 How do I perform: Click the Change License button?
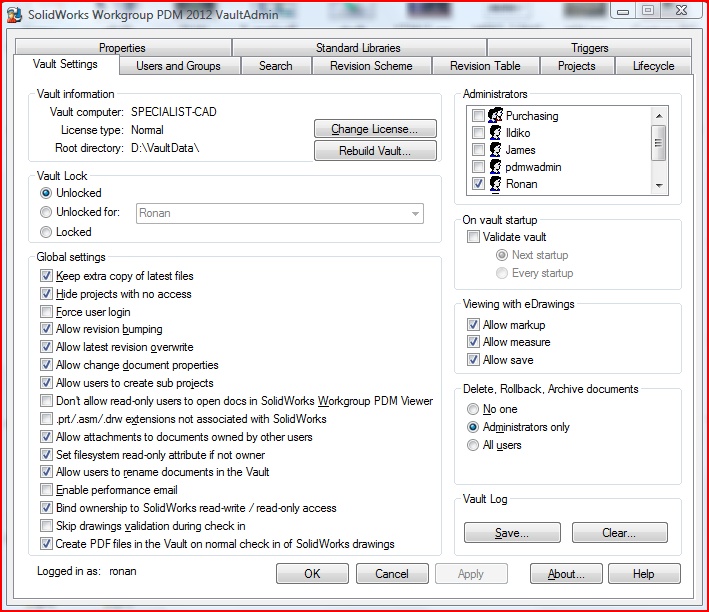(x=375, y=129)
